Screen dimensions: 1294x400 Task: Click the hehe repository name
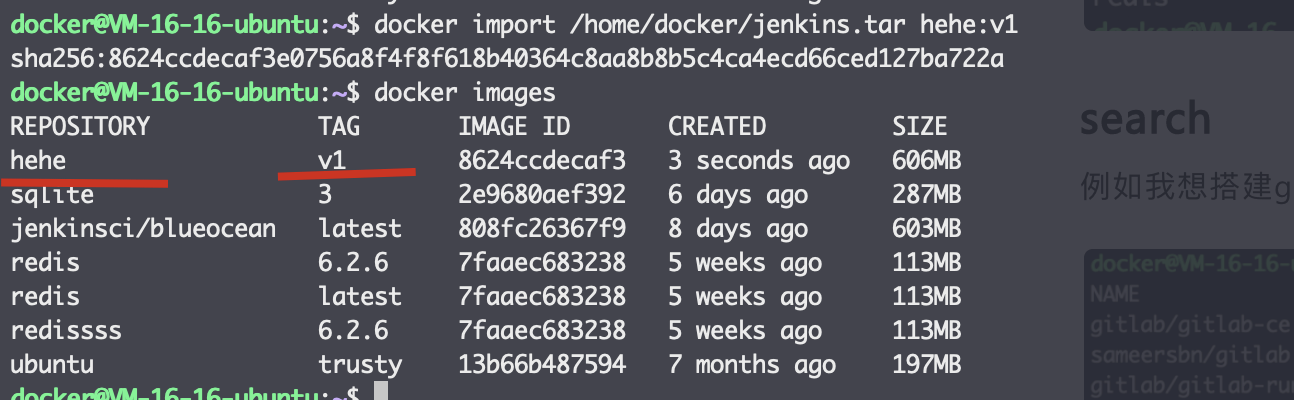(37, 160)
